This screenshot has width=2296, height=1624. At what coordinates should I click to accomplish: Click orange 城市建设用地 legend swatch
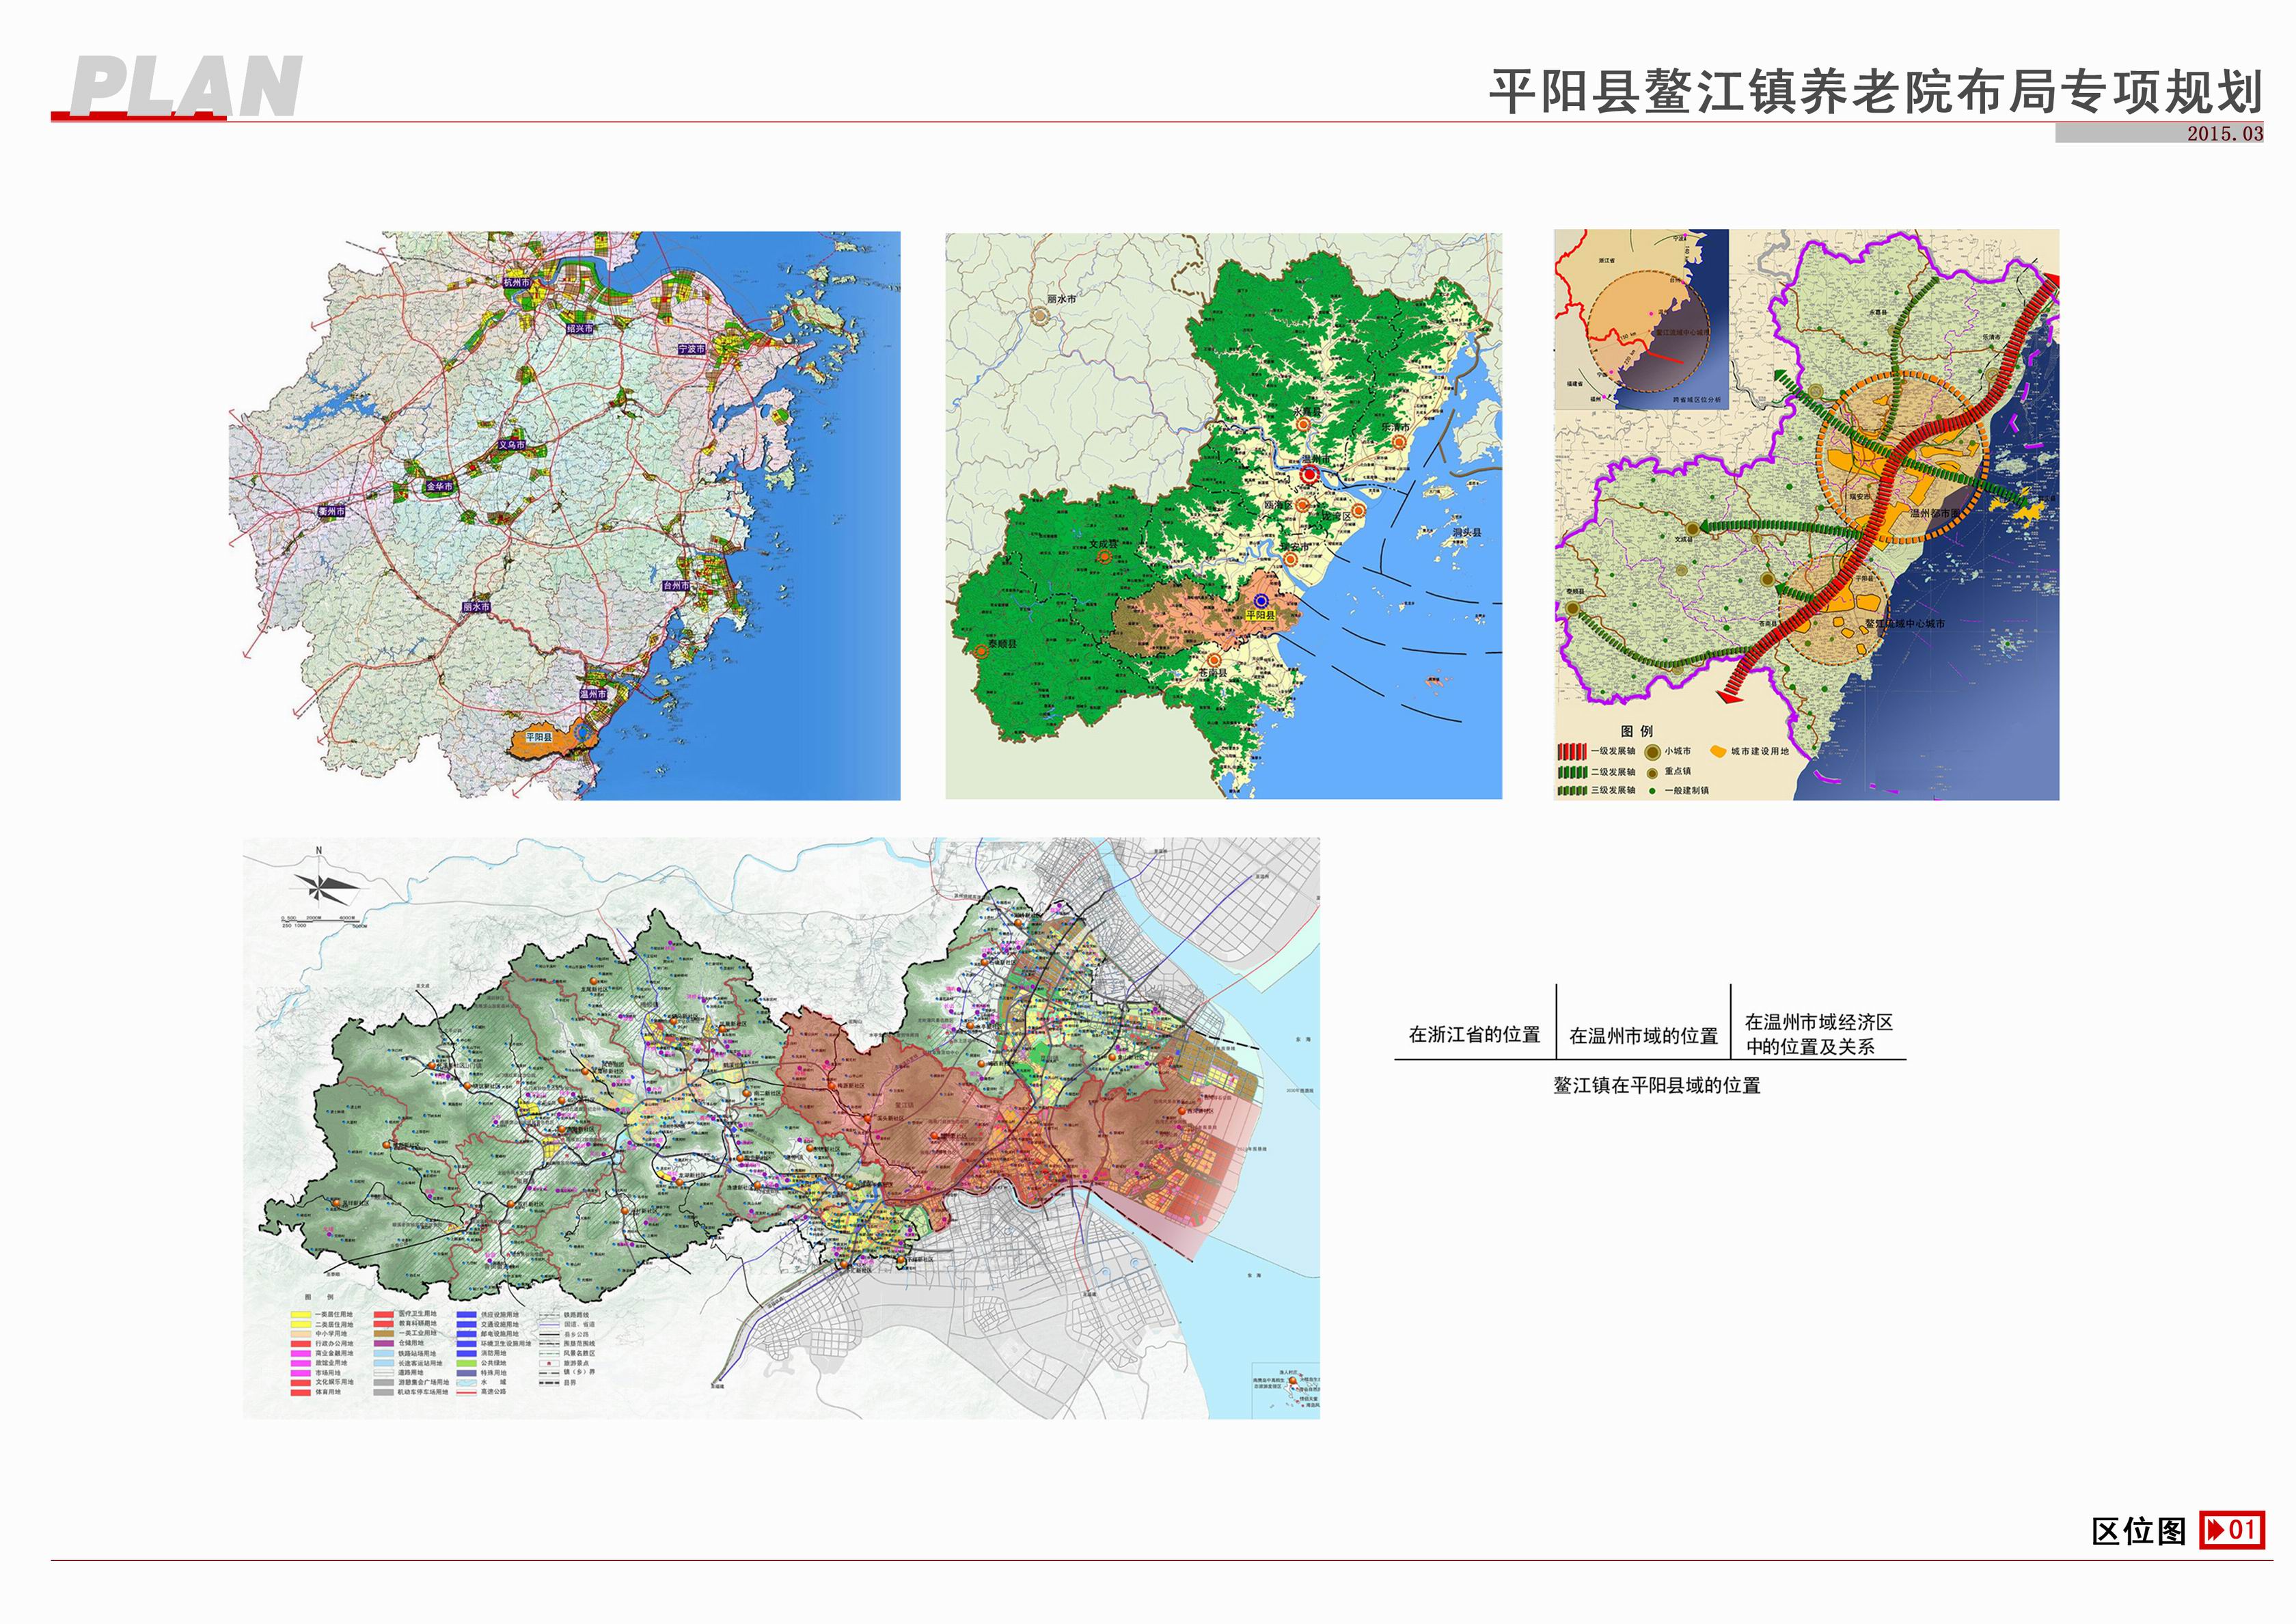pyautogui.click(x=1718, y=751)
